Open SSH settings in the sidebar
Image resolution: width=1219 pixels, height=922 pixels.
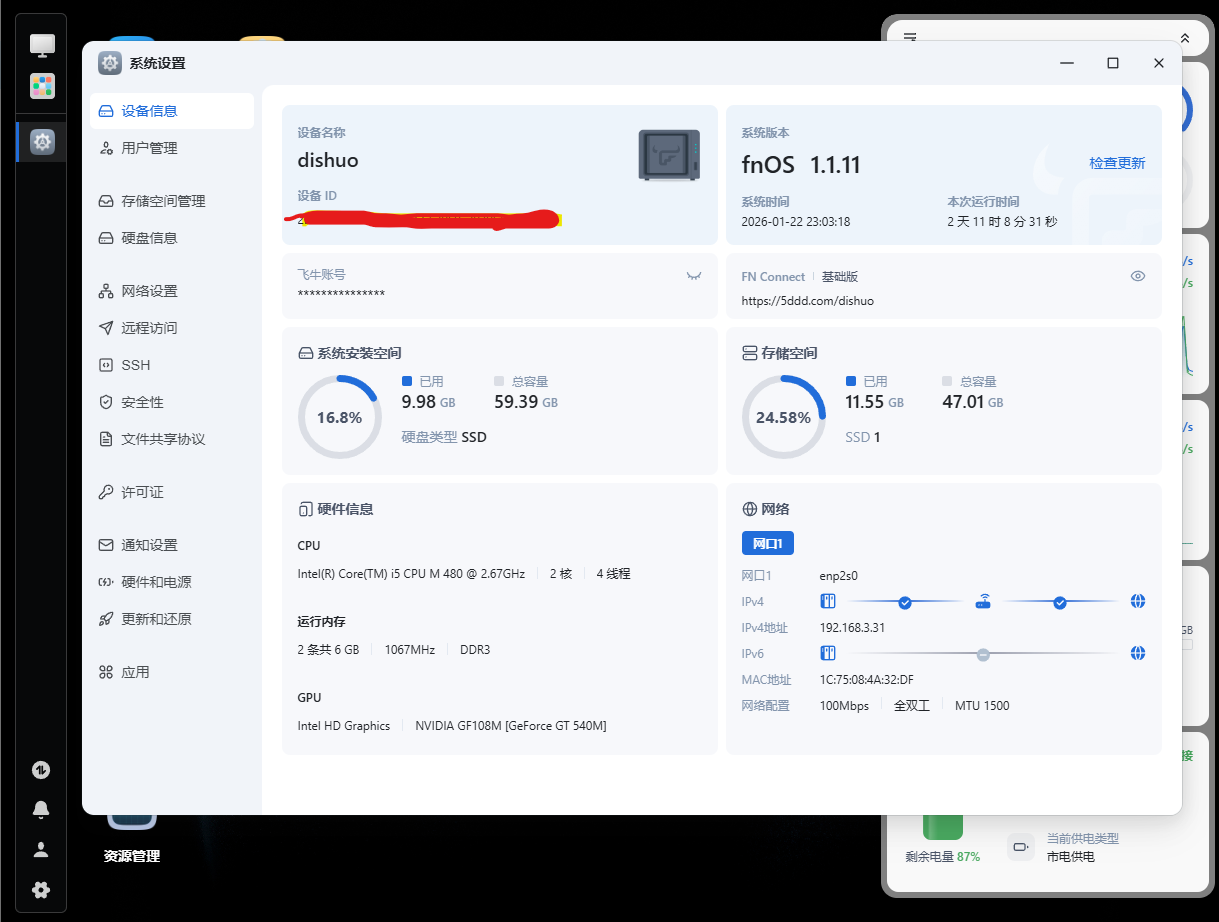pyautogui.click(x=172, y=365)
